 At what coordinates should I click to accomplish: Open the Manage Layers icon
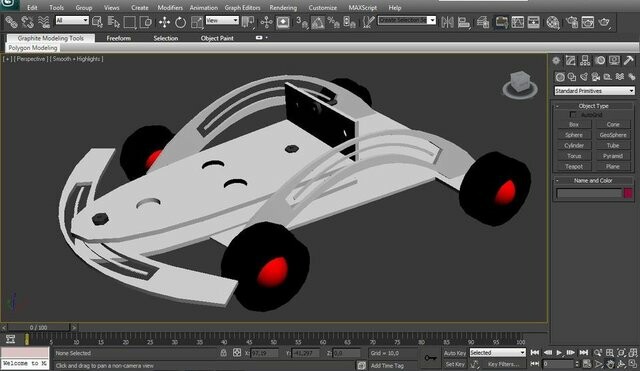coord(483,22)
